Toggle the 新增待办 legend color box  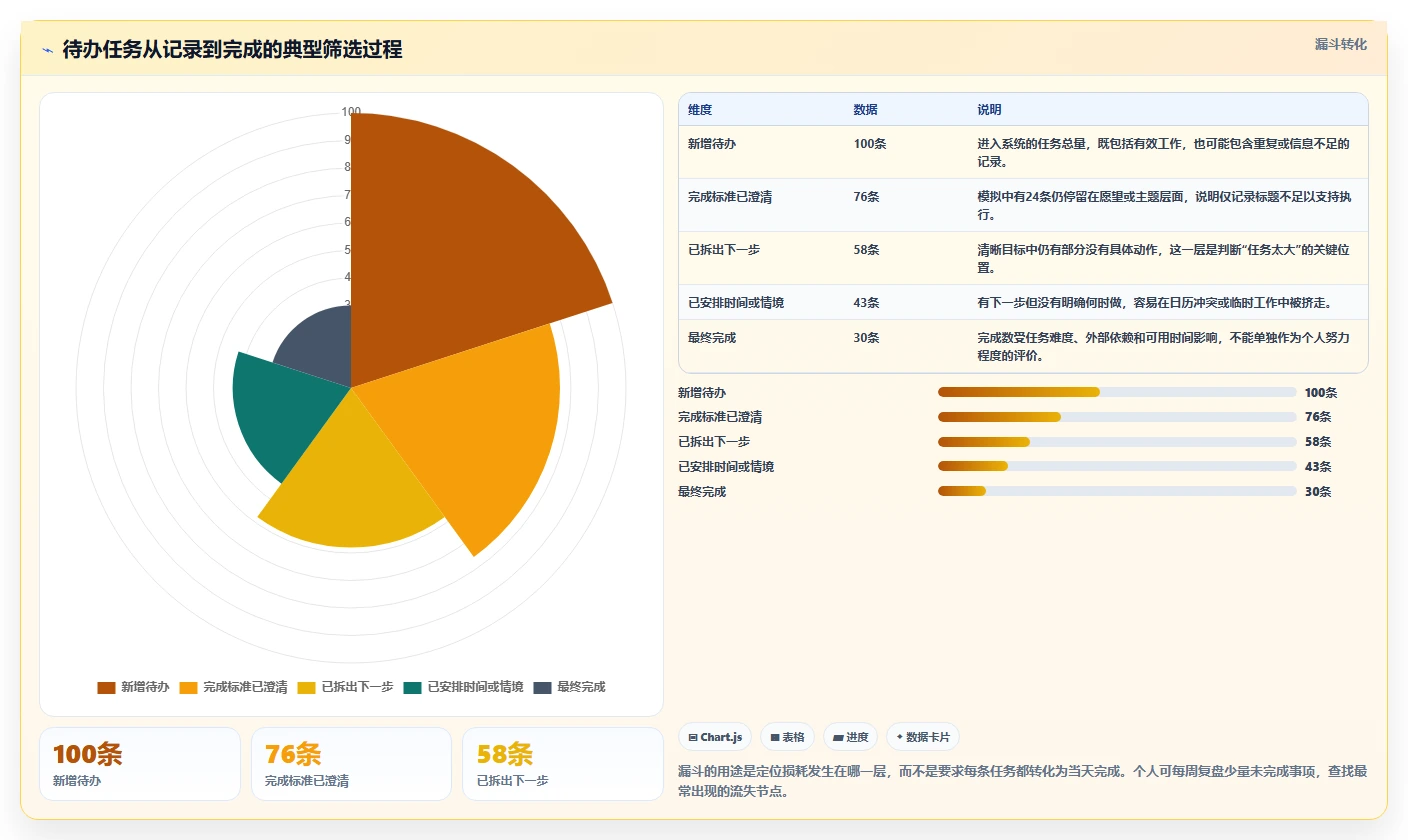[106, 687]
